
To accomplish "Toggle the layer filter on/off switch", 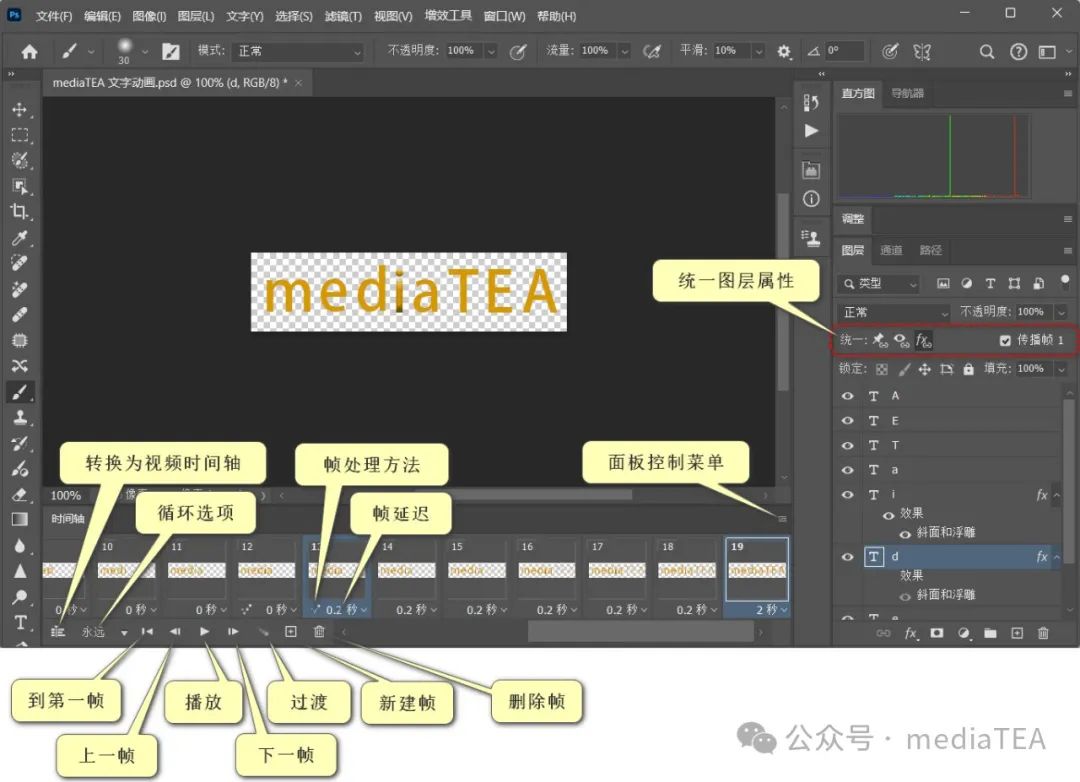I will tap(1065, 282).
